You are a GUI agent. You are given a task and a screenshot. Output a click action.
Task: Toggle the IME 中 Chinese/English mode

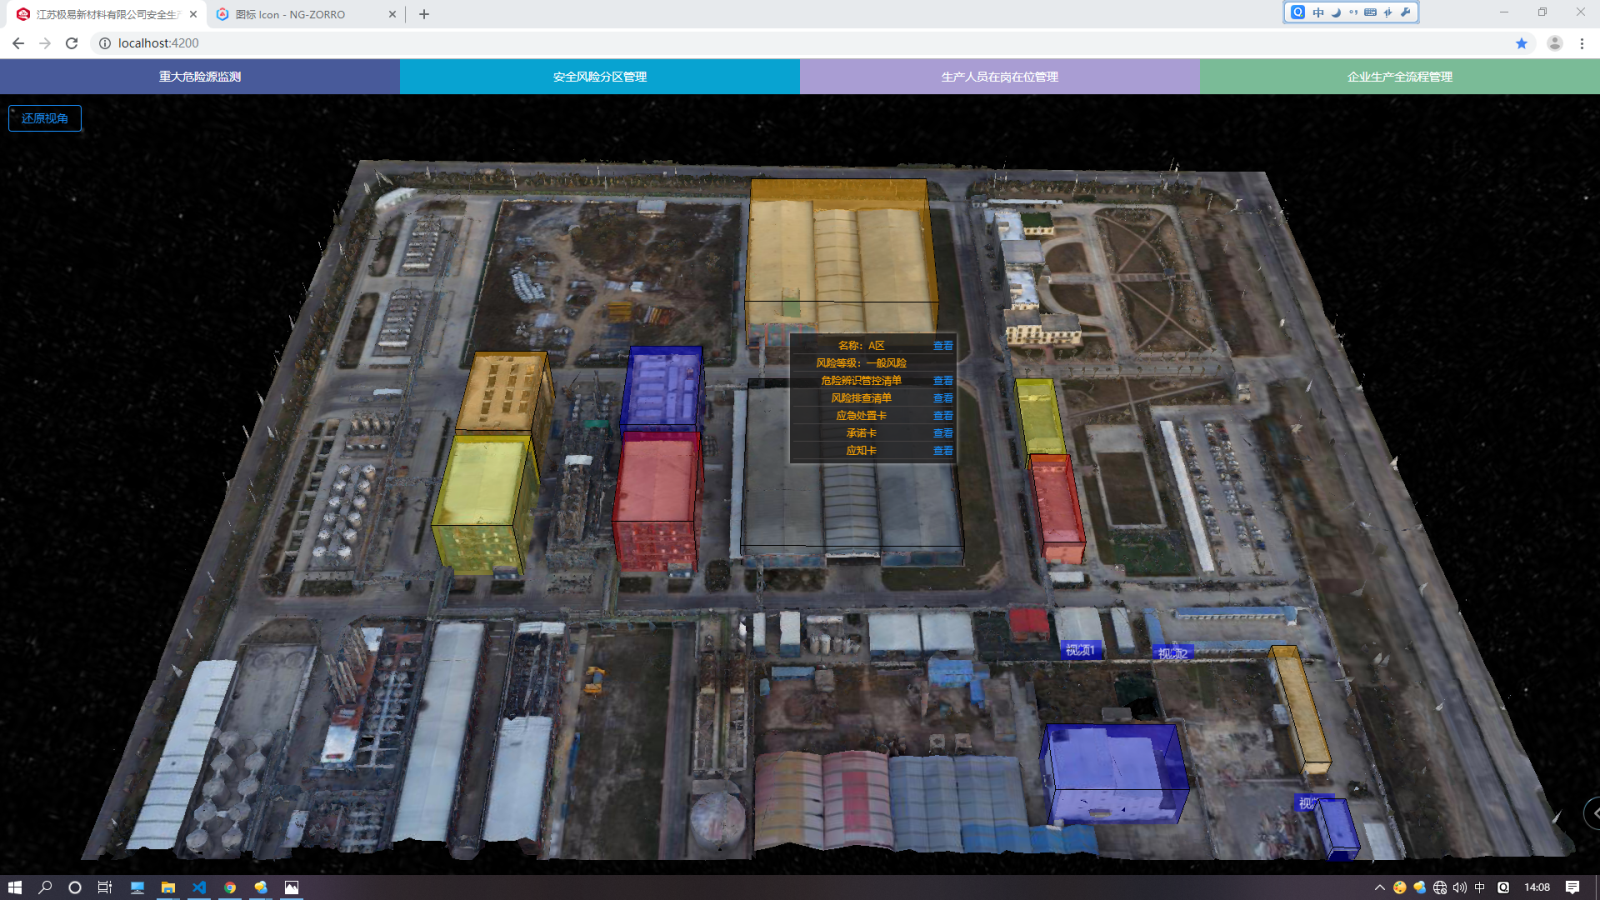tap(1318, 12)
